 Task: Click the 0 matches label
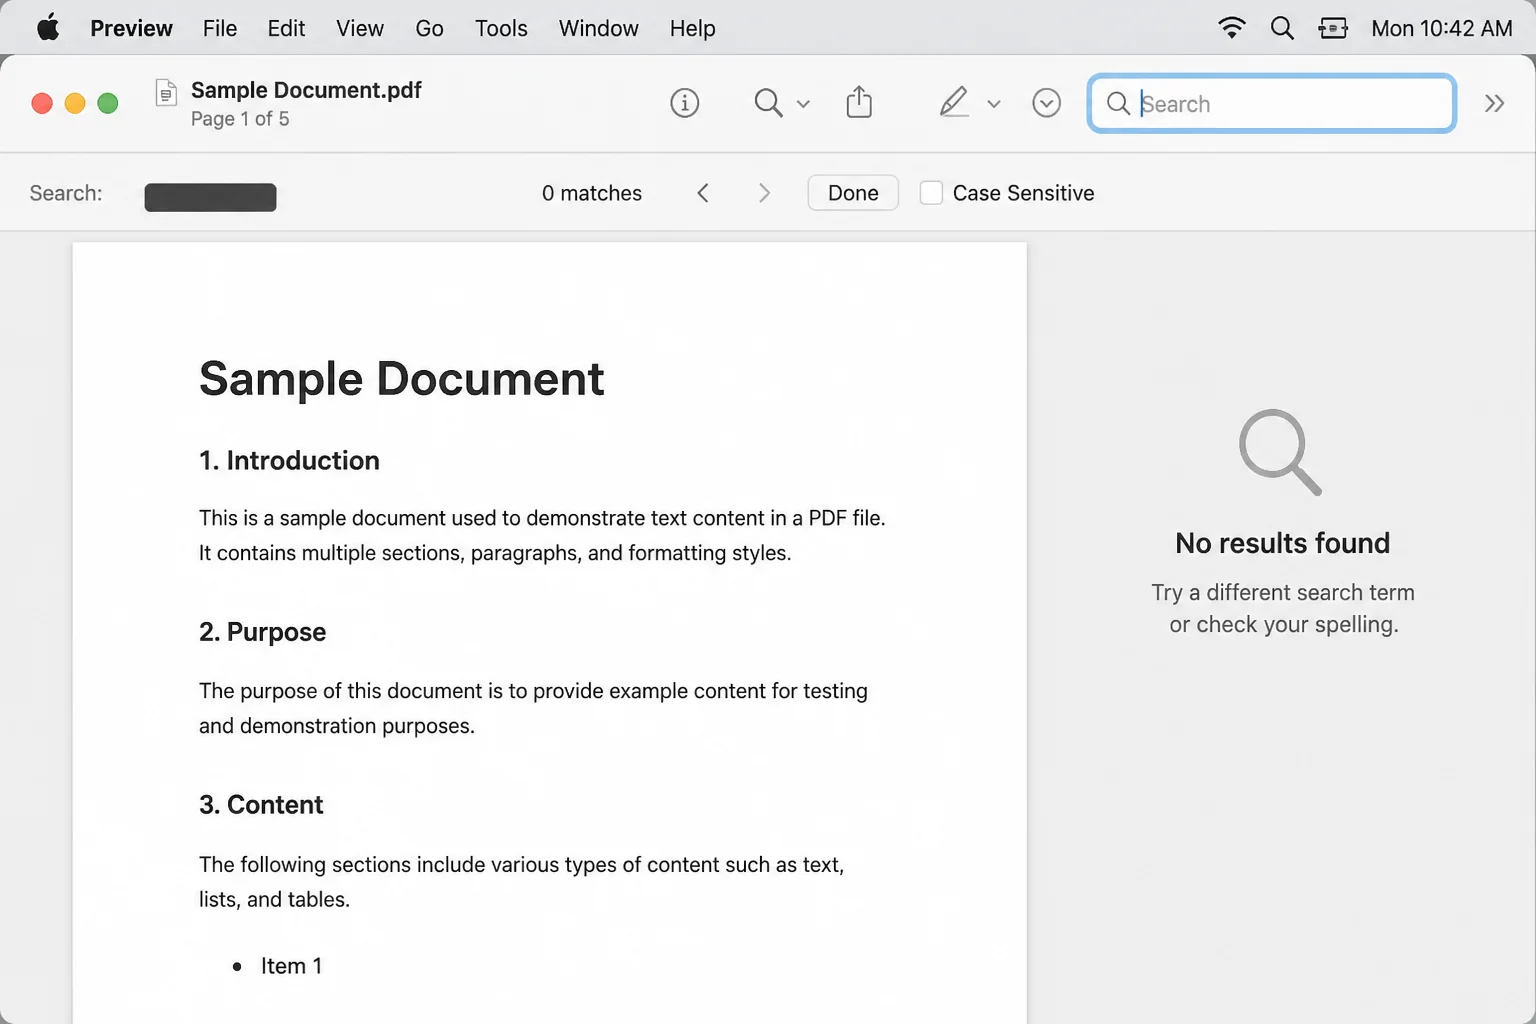pyautogui.click(x=592, y=193)
